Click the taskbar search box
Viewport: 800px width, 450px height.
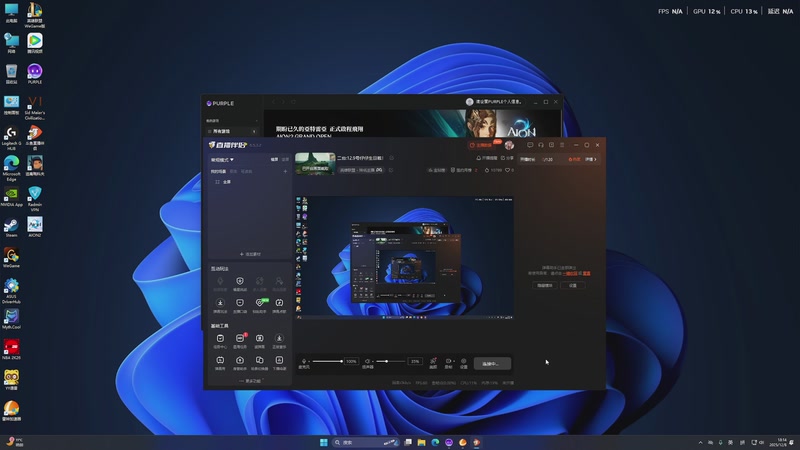(365, 442)
